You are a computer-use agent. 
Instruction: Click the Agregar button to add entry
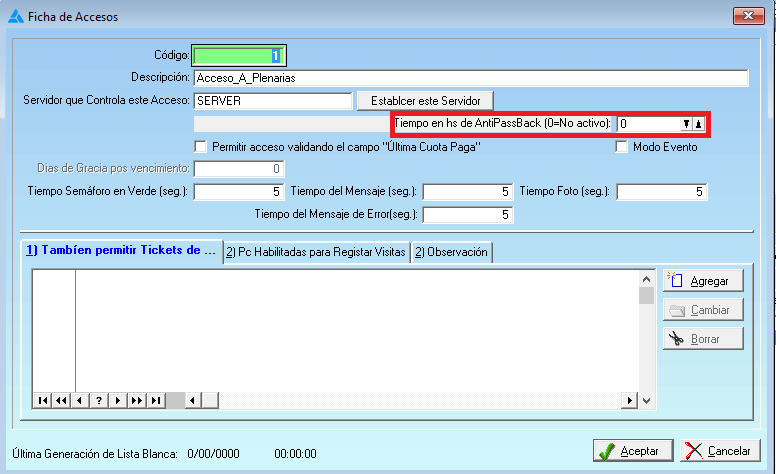coord(703,280)
